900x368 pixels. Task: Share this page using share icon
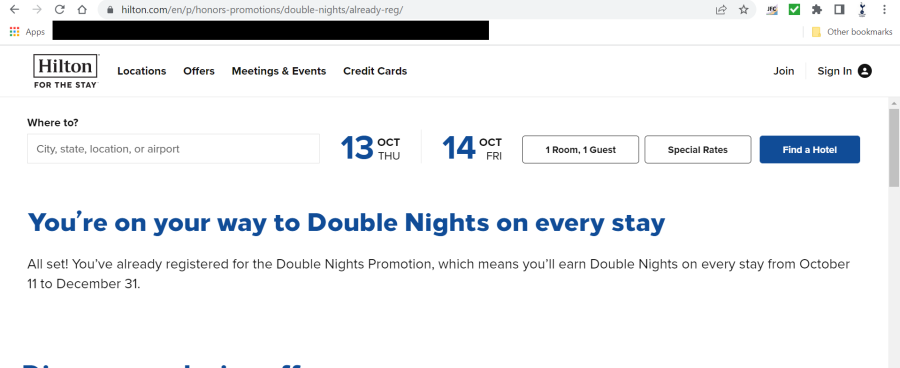(721, 10)
